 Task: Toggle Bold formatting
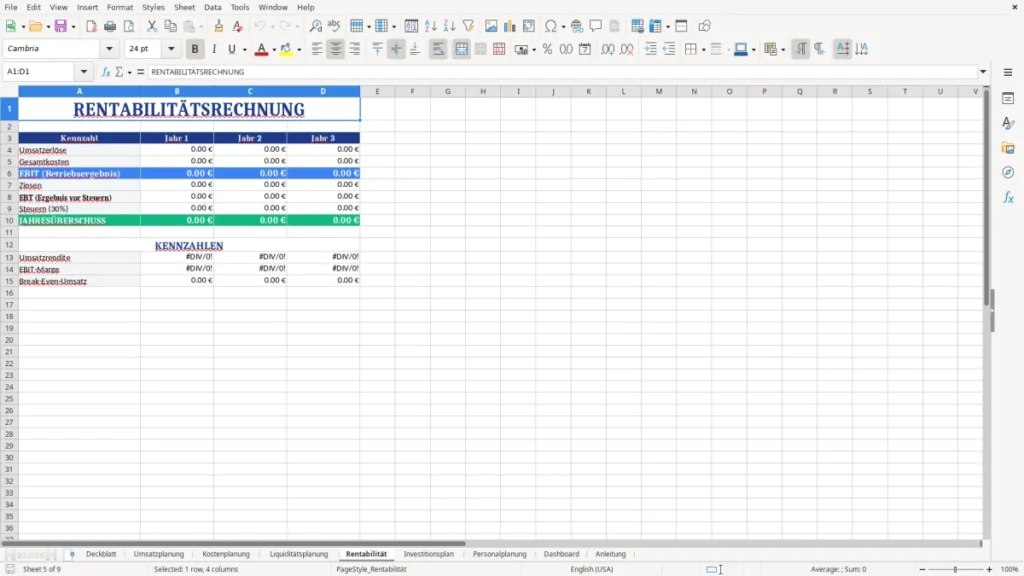click(195, 49)
